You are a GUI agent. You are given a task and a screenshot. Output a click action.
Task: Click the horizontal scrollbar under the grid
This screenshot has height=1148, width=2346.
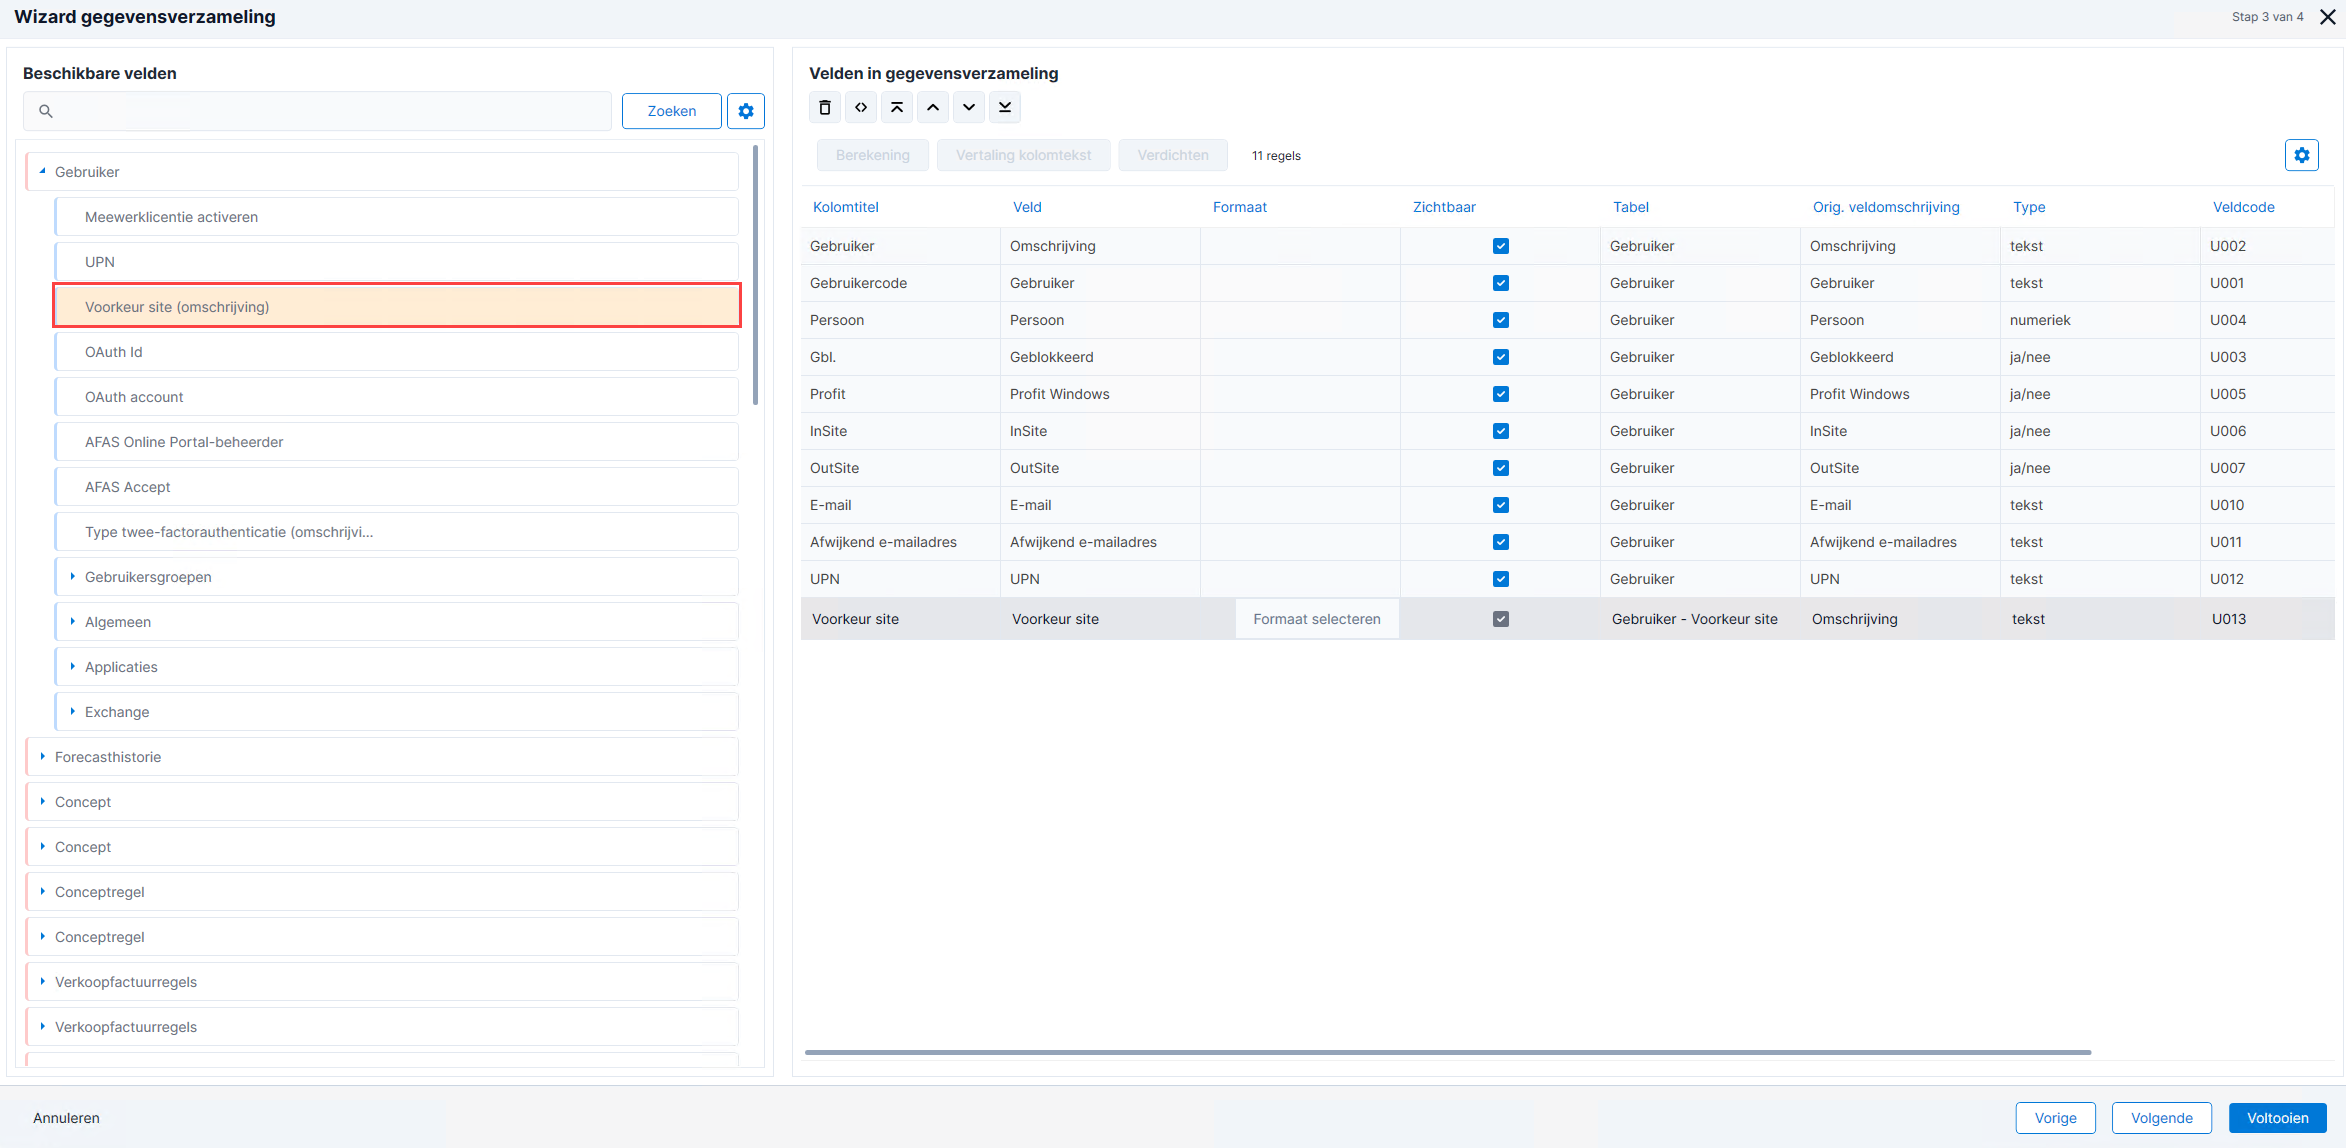pyautogui.click(x=1448, y=1052)
